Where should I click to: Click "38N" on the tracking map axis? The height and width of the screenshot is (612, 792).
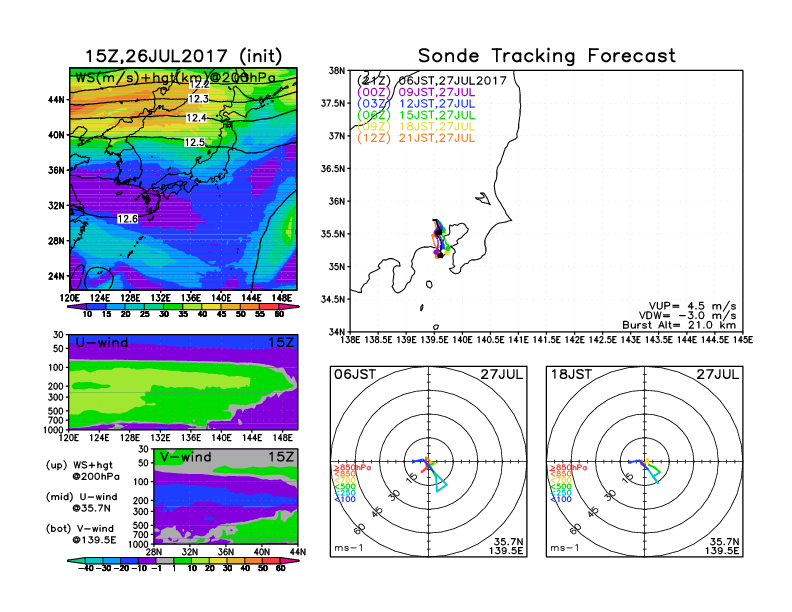[x=337, y=71]
